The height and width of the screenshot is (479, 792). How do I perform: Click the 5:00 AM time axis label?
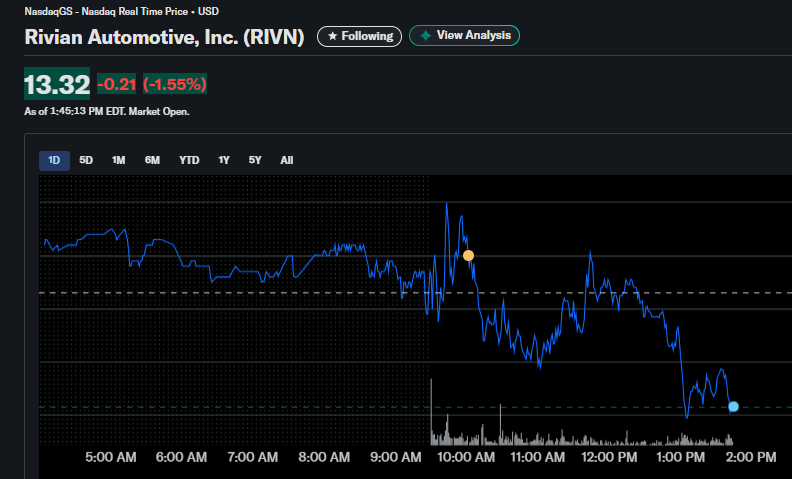[x=111, y=457]
